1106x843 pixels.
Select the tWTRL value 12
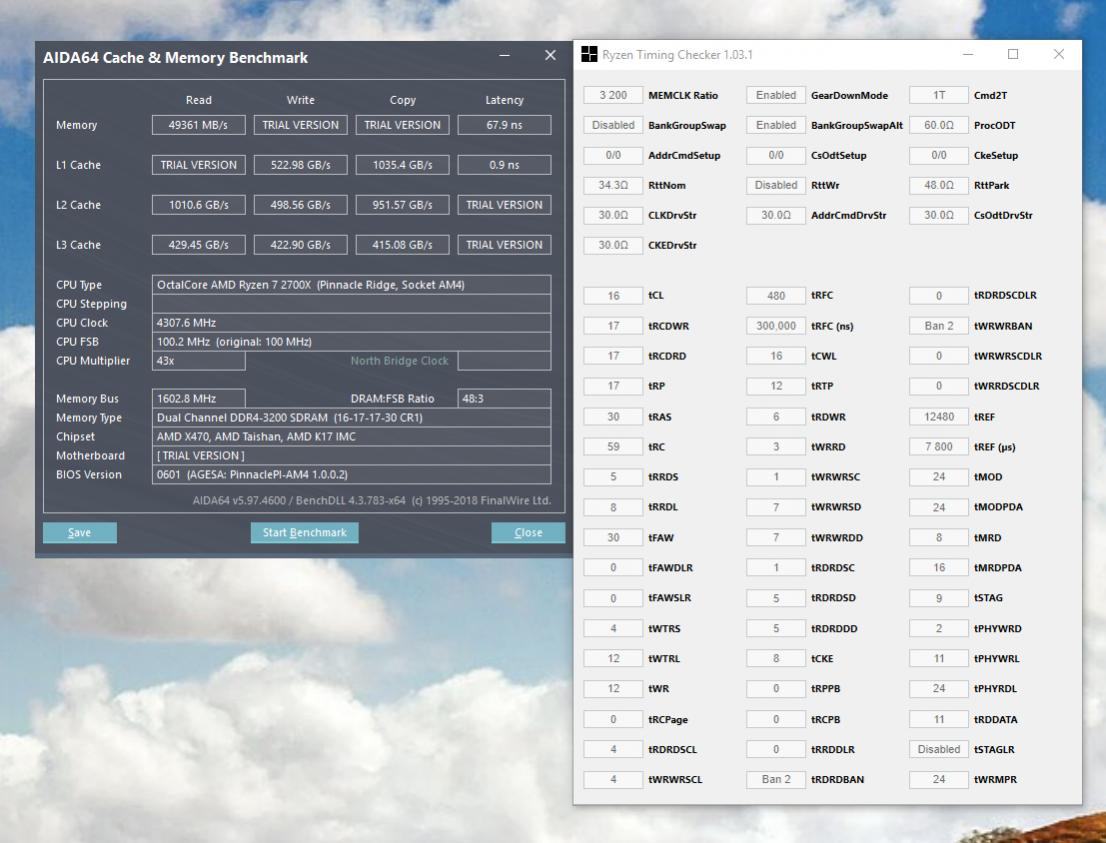613,658
